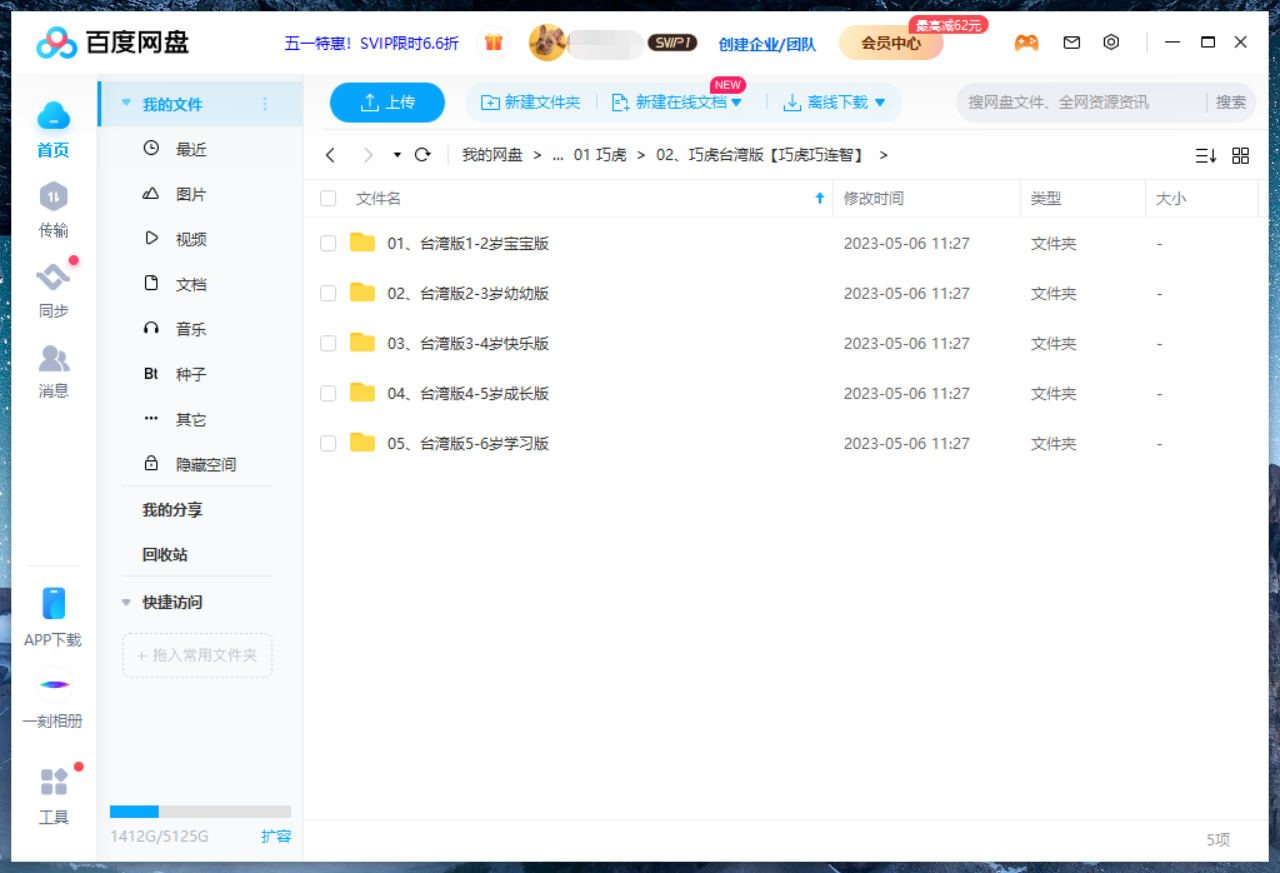
Task: Open 文档 documents category
Action: point(190,284)
